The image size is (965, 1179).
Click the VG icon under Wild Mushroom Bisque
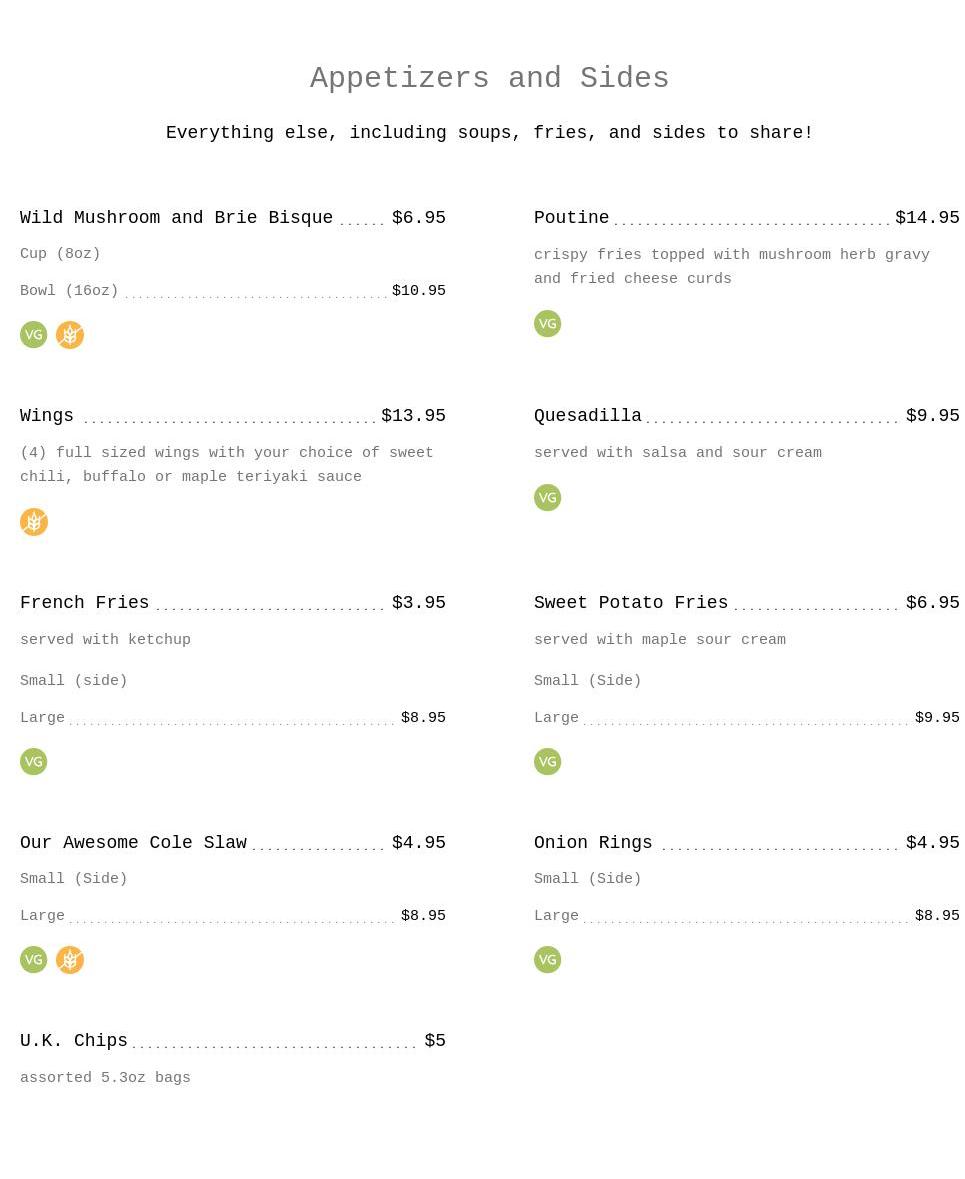(x=33, y=335)
